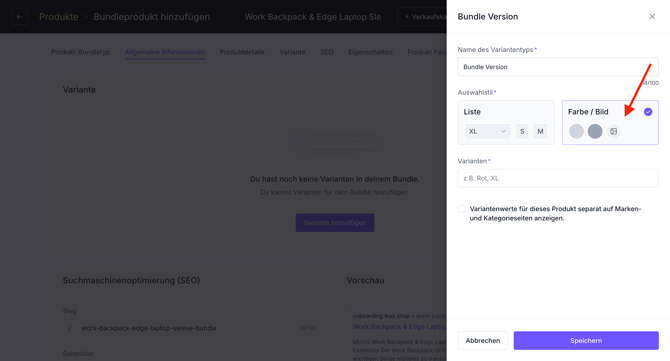Open the Eigenschaften tab

click(x=370, y=52)
